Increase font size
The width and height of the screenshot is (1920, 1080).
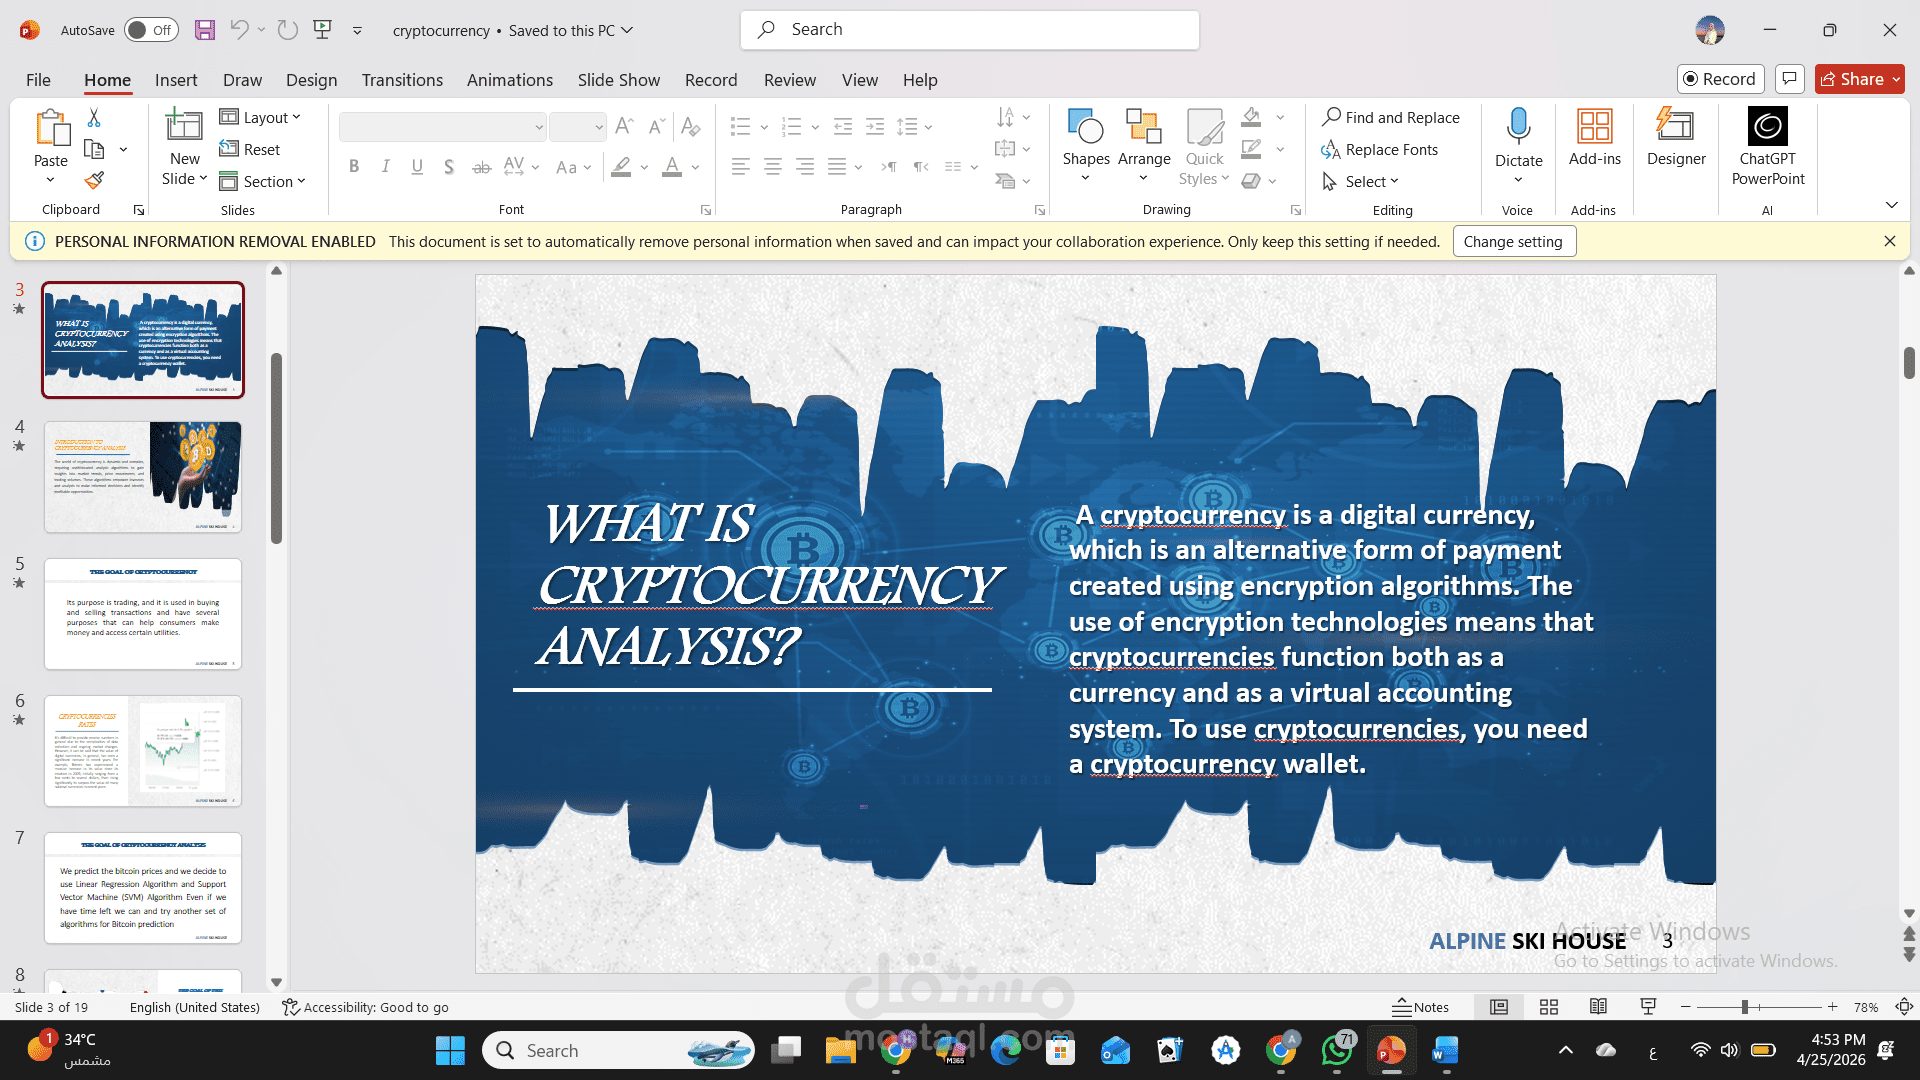(624, 127)
